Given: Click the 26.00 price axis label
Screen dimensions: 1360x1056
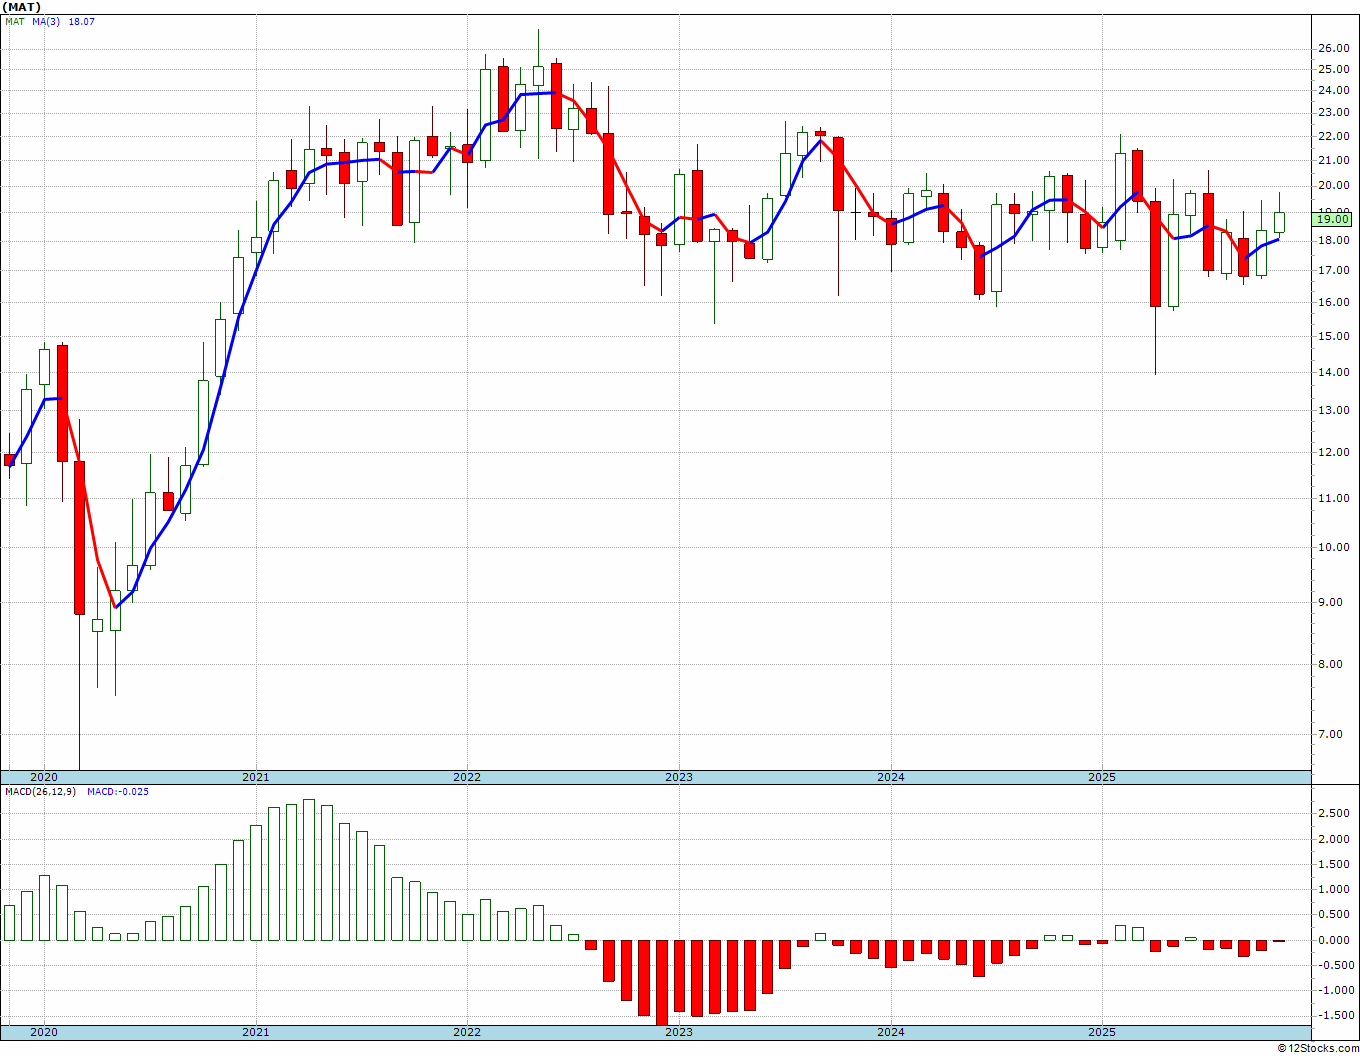Looking at the screenshot, I should coord(1333,48).
